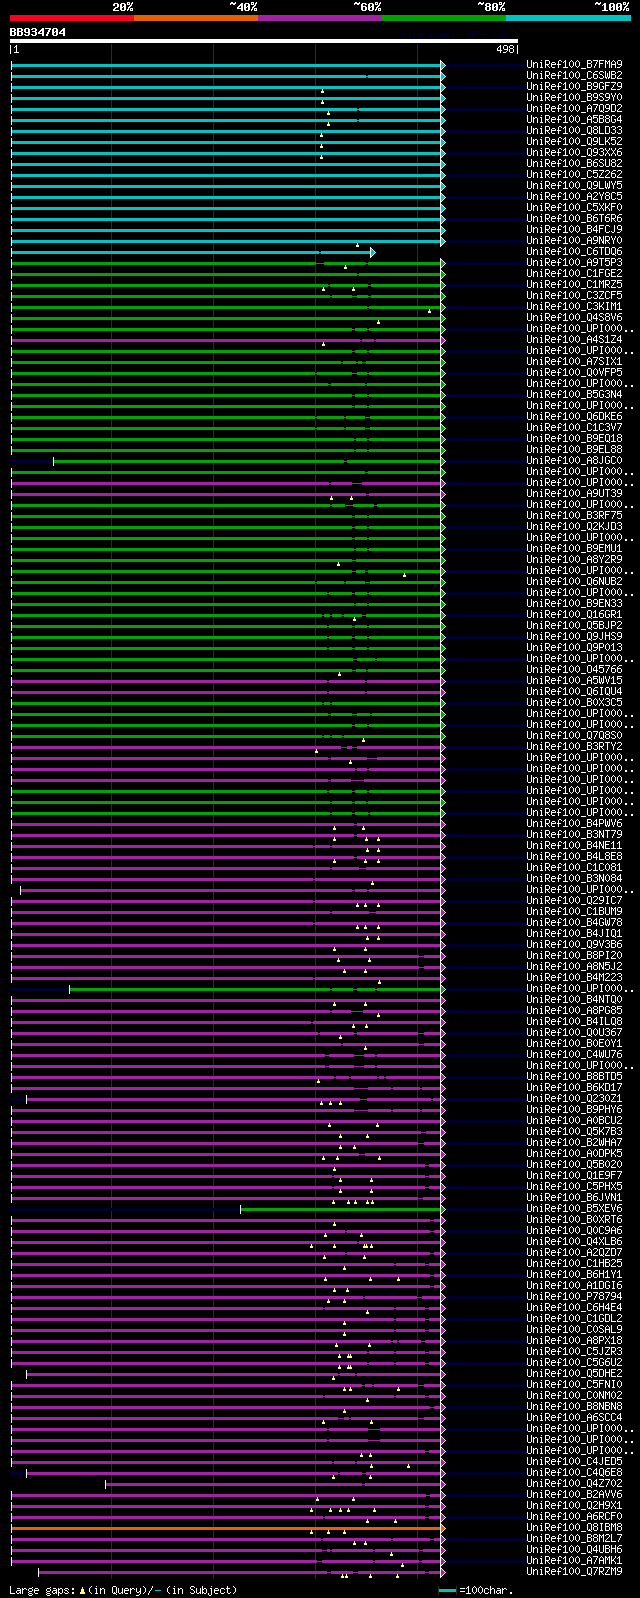Click hit label UniRef100_Q93XX6
Image resolution: width=640 pixels, height=1598 pixels.
[x=574, y=153]
